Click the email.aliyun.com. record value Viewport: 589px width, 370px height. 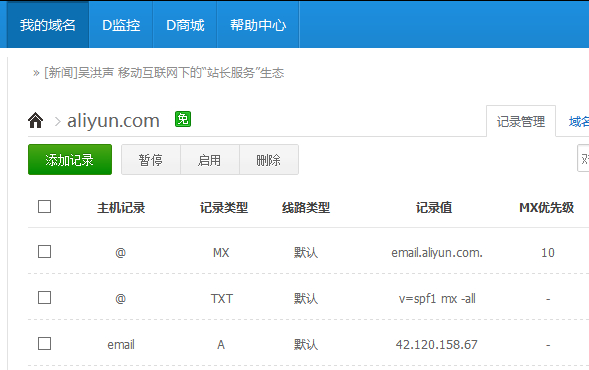coord(437,253)
